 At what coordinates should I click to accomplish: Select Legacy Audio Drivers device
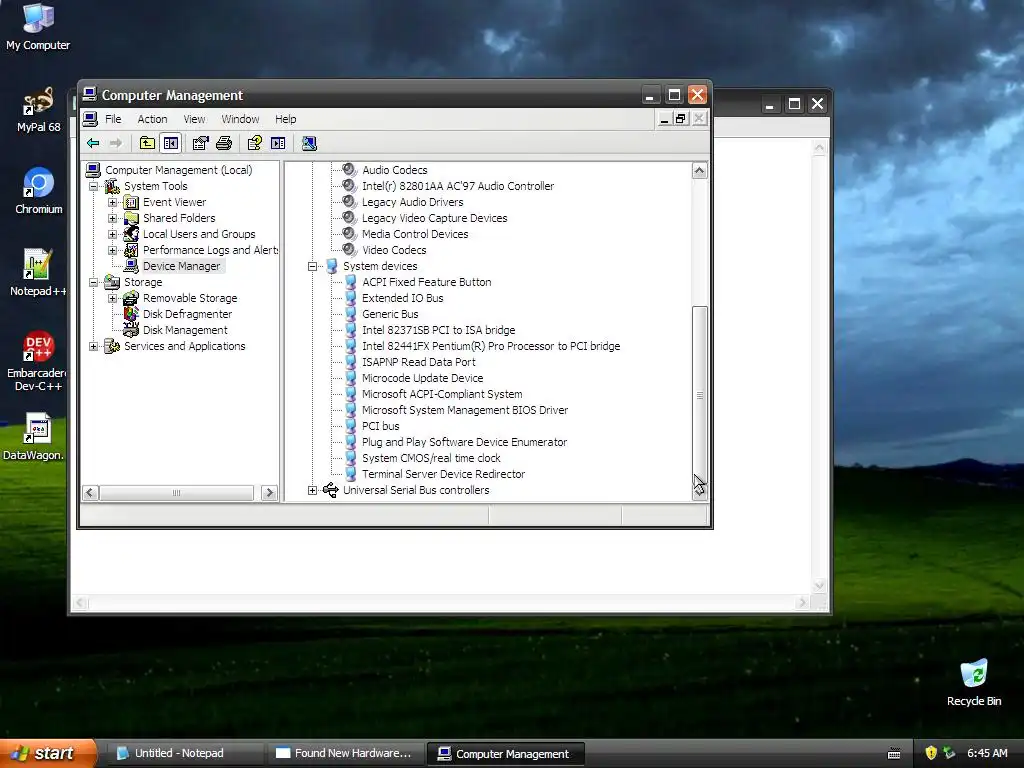pos(413,202)
